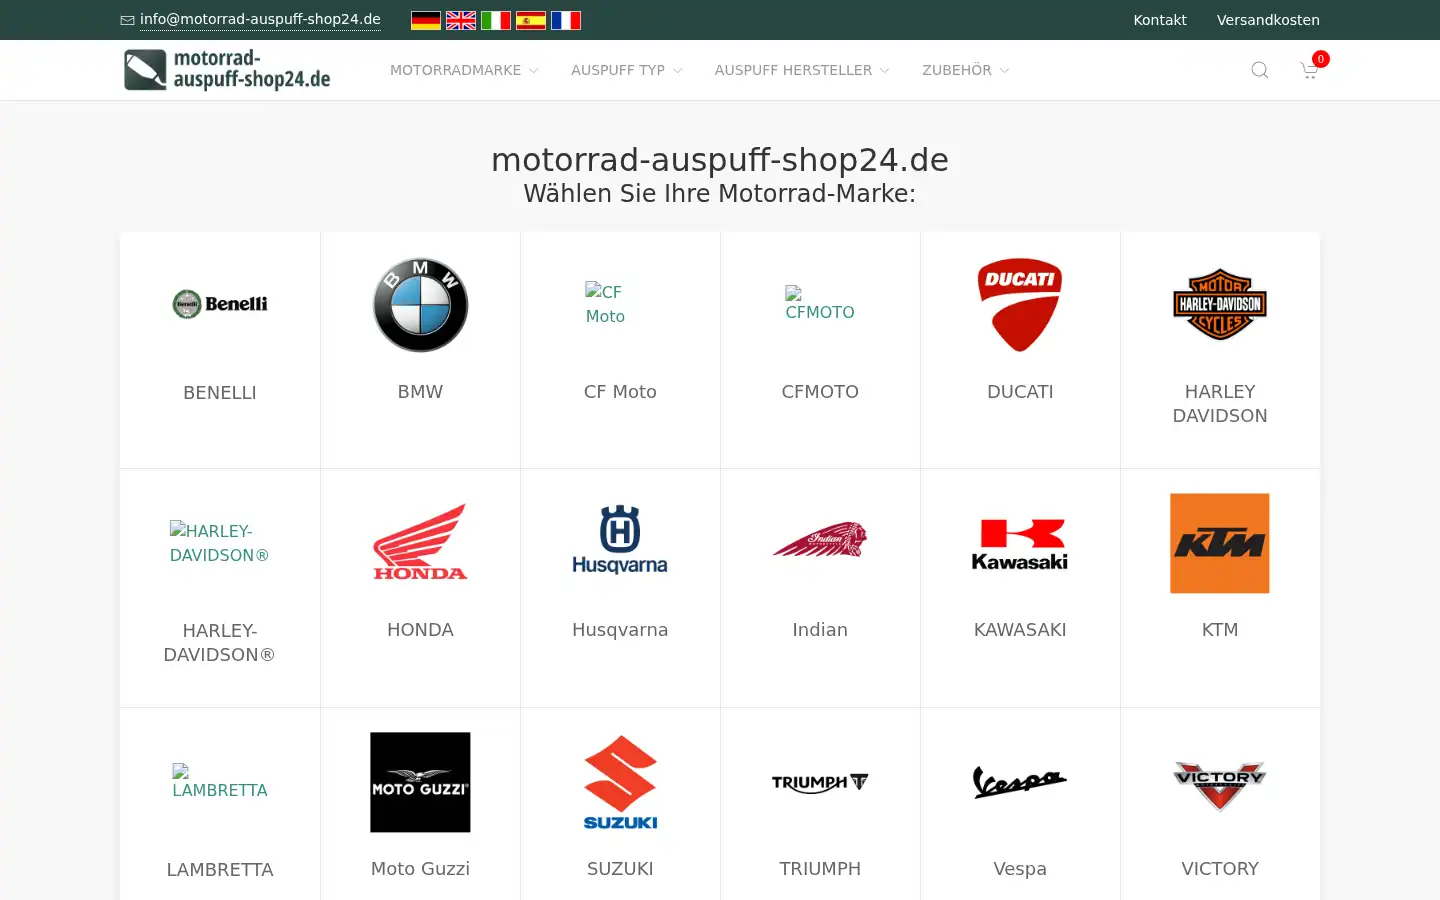Switch to the Italian flag language
Image resolution: width=1440 pixels, height=900 pixels.
[496, 20]
